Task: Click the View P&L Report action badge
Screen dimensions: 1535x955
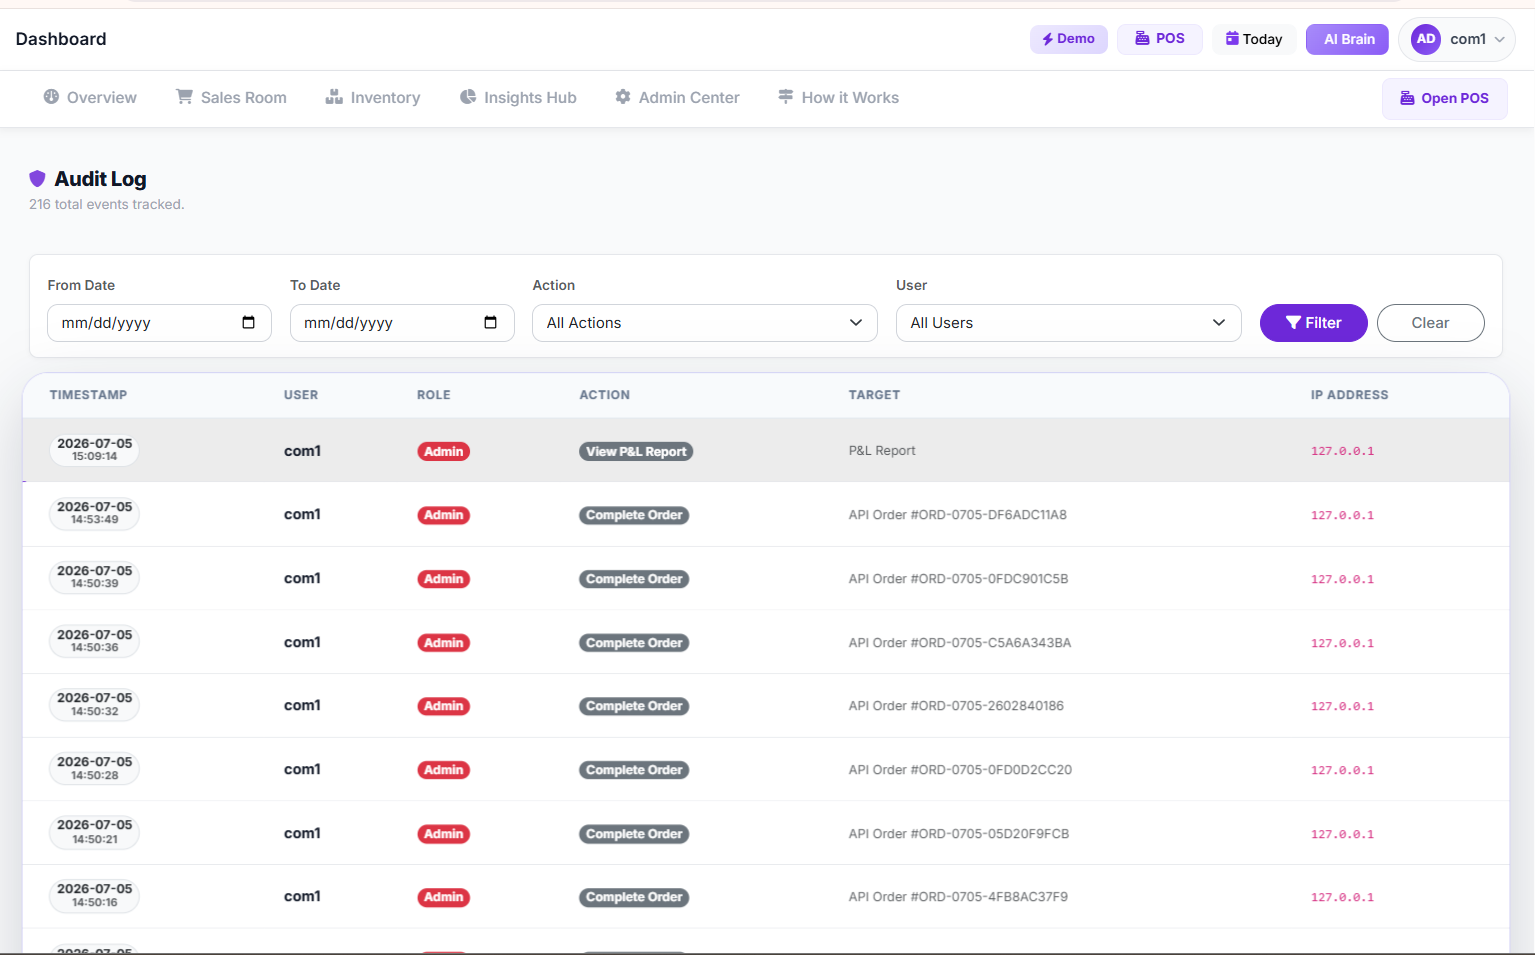Action: tap(636, 451)
